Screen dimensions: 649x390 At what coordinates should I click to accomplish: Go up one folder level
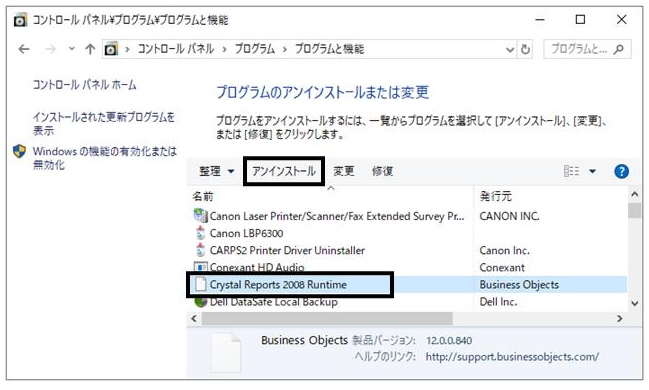(x=90, y=49)
